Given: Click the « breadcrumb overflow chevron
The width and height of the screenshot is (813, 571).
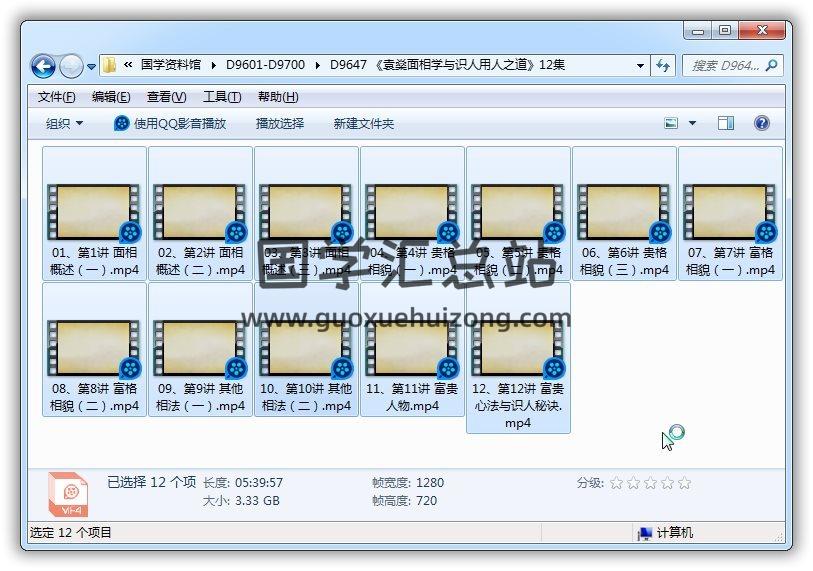Looking at the screenshot, I should [x=128, y=65].
